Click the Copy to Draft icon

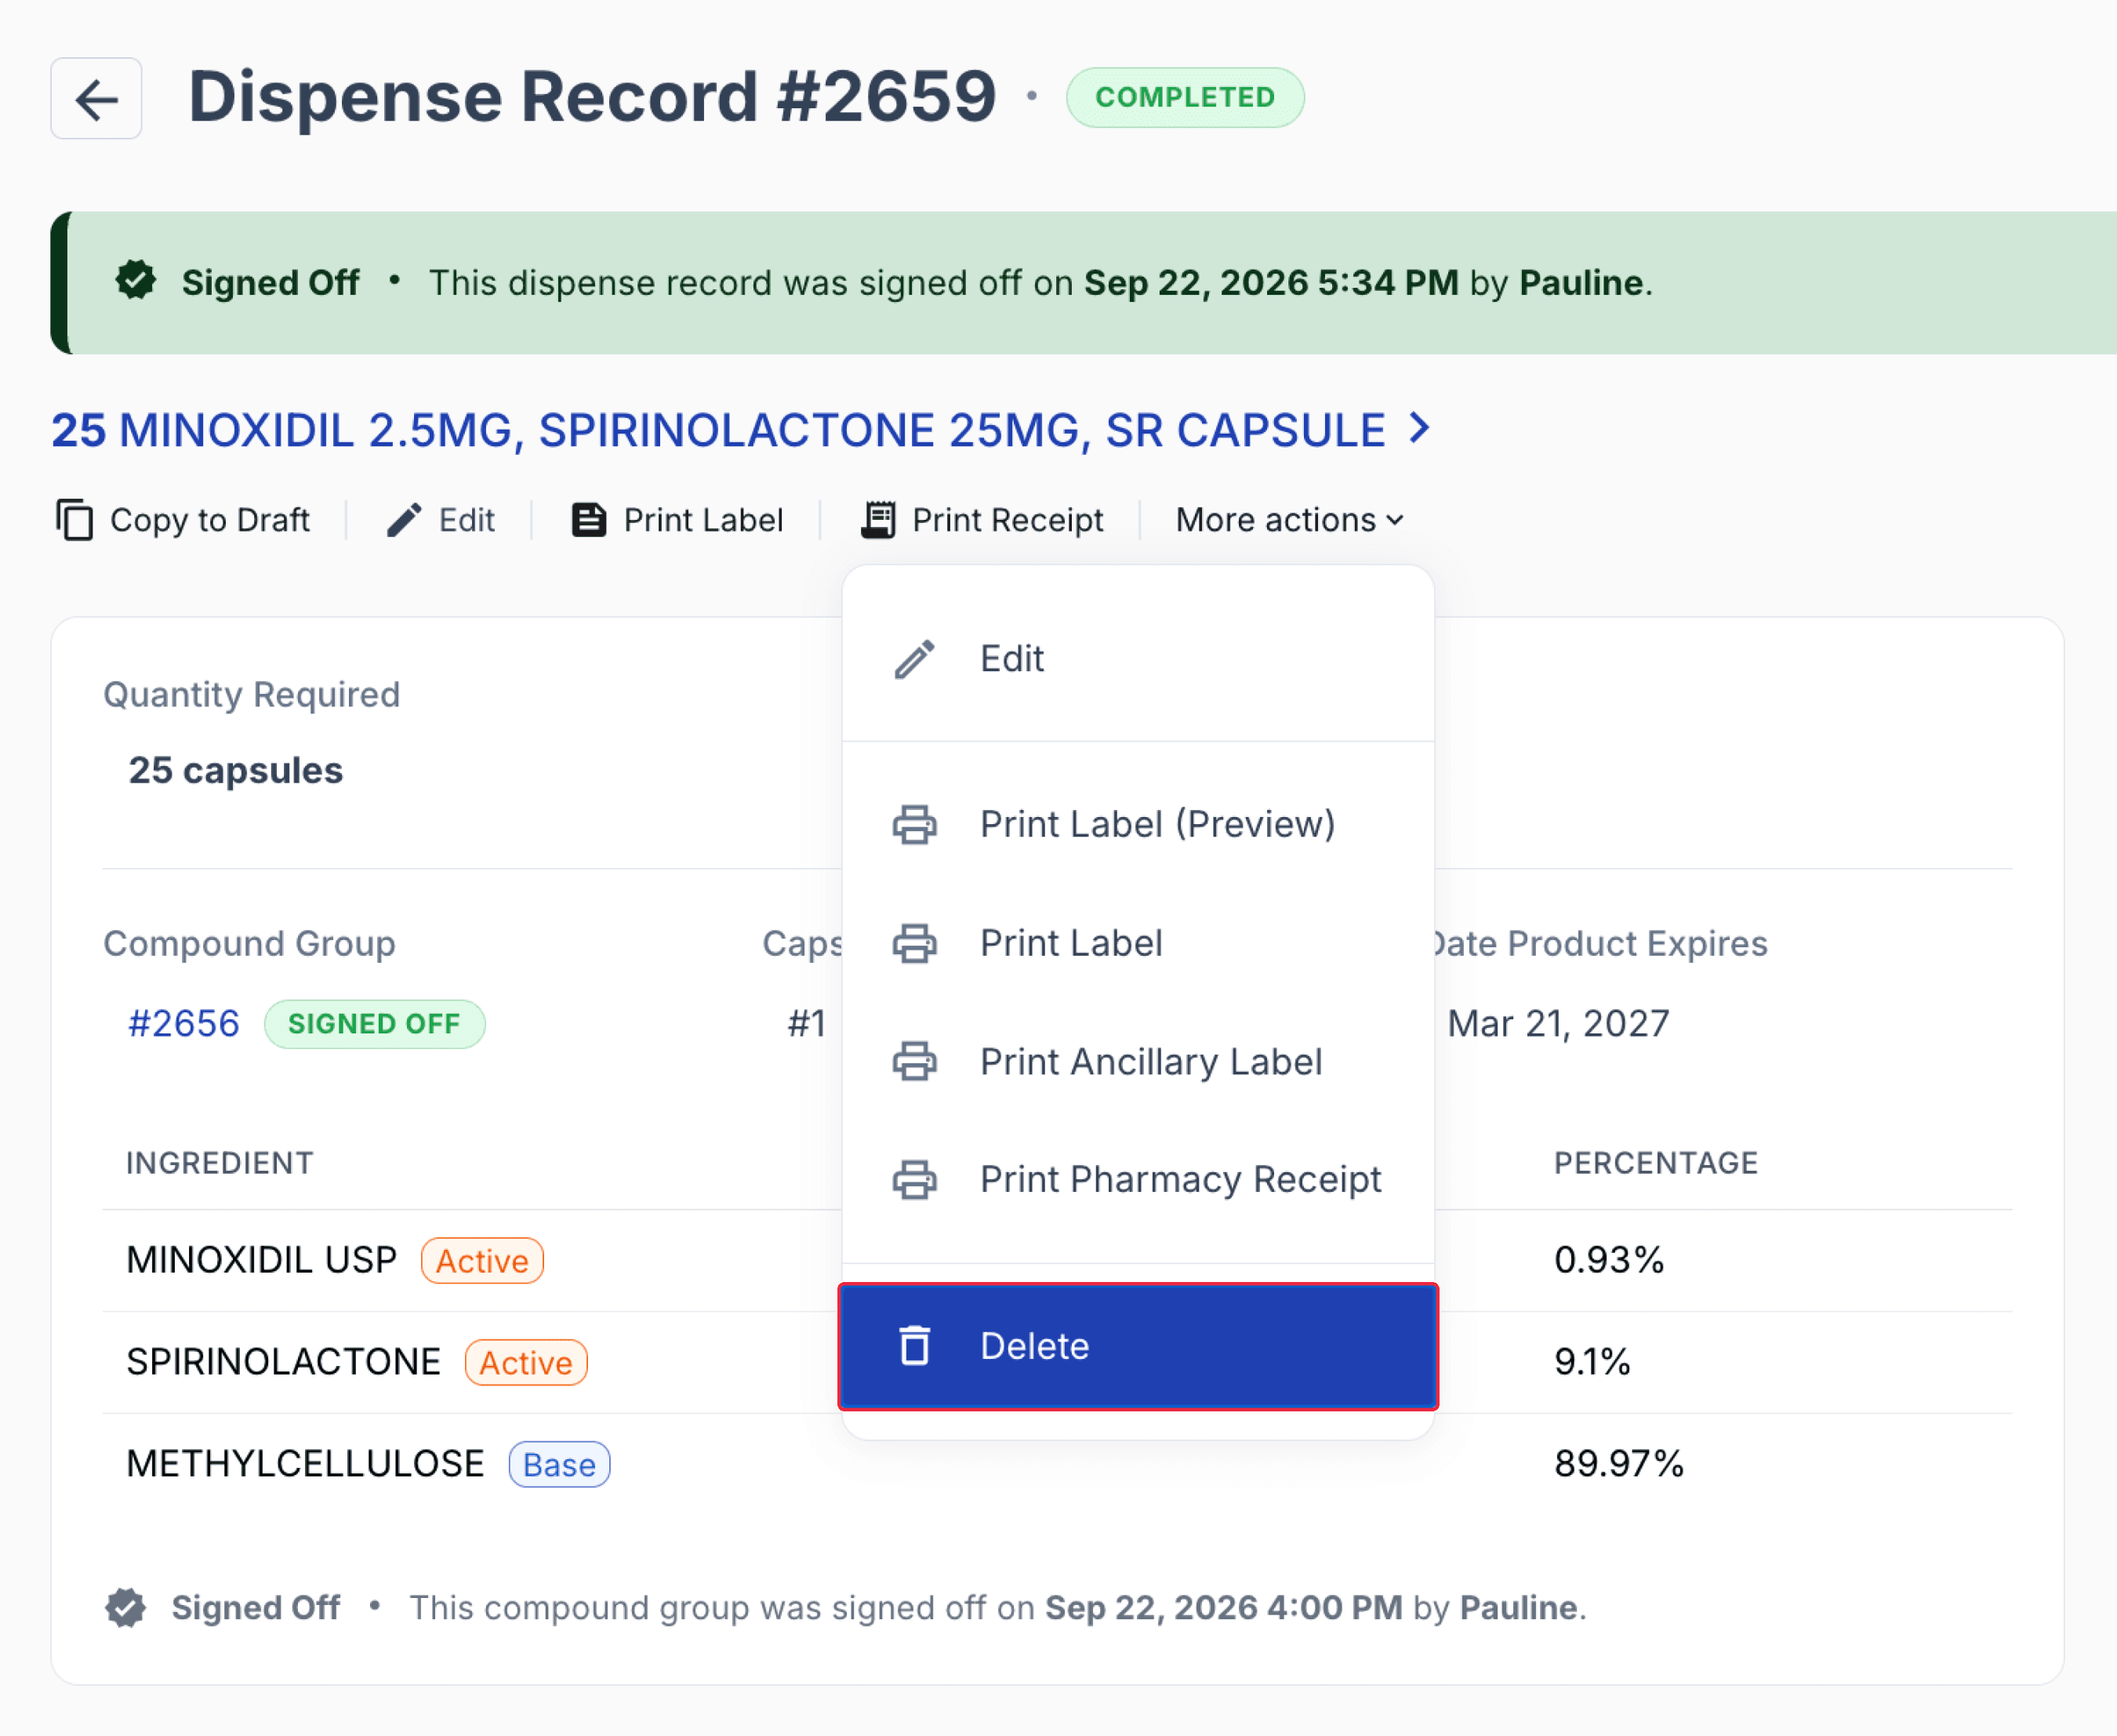[74, 520]
